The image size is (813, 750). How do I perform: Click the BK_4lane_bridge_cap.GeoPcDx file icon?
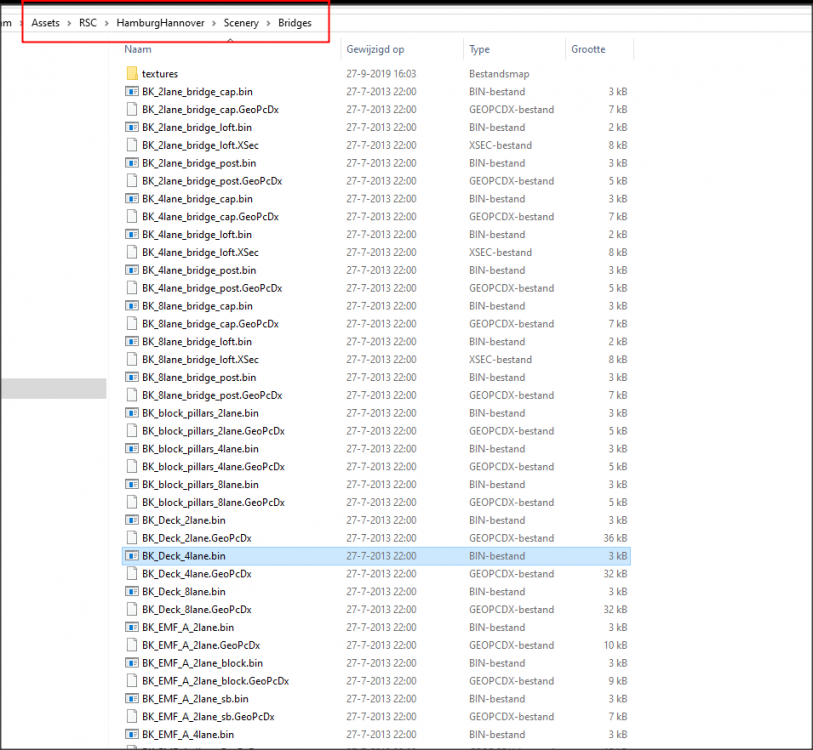132,217
